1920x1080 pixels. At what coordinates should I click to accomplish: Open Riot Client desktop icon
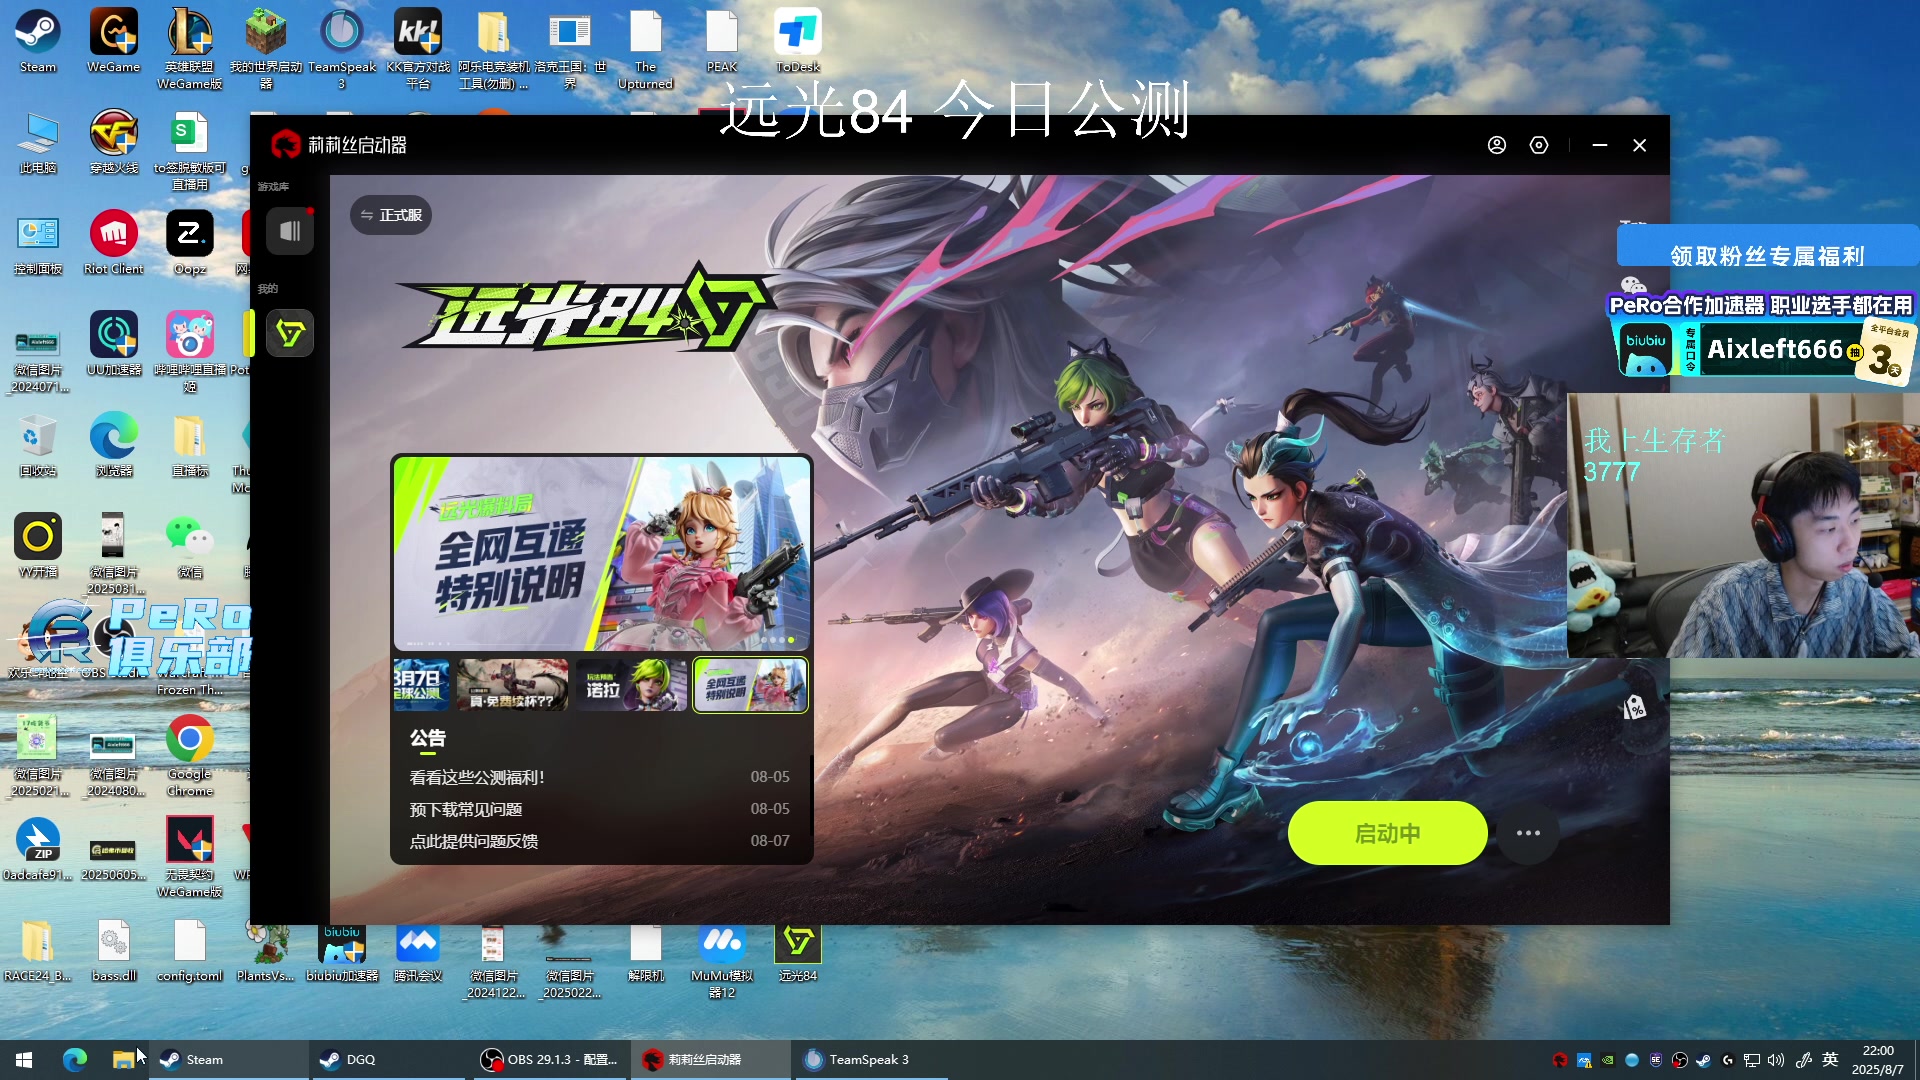click(114, 243)
